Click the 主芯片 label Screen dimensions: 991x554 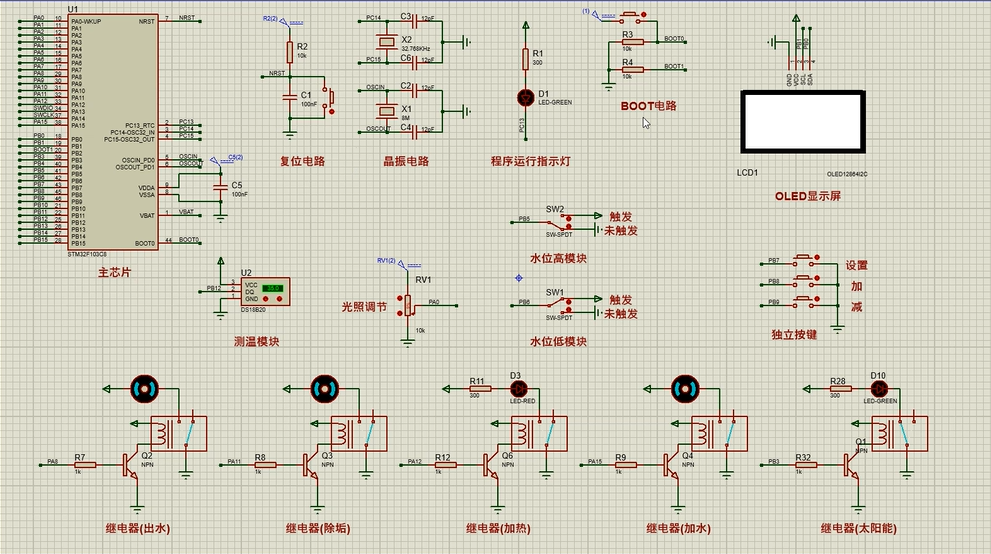(x=114, y=272)
